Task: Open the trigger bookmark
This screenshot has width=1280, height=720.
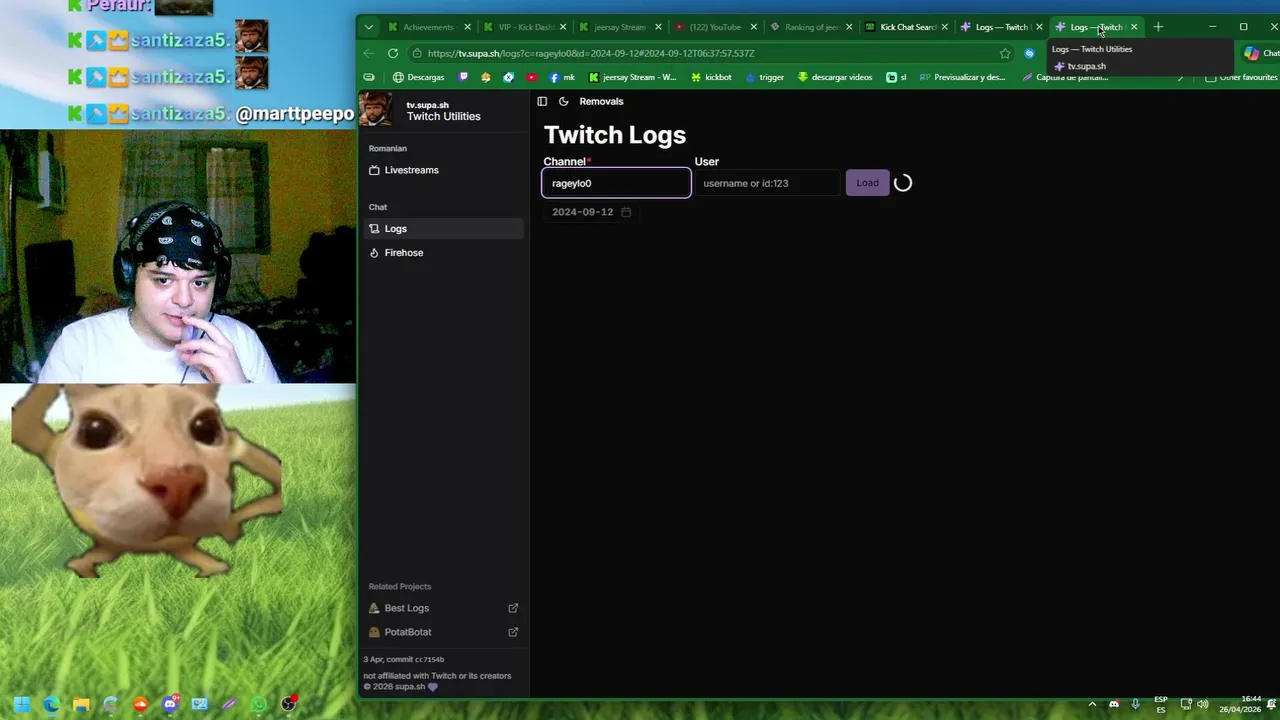Action: point(764,77)
